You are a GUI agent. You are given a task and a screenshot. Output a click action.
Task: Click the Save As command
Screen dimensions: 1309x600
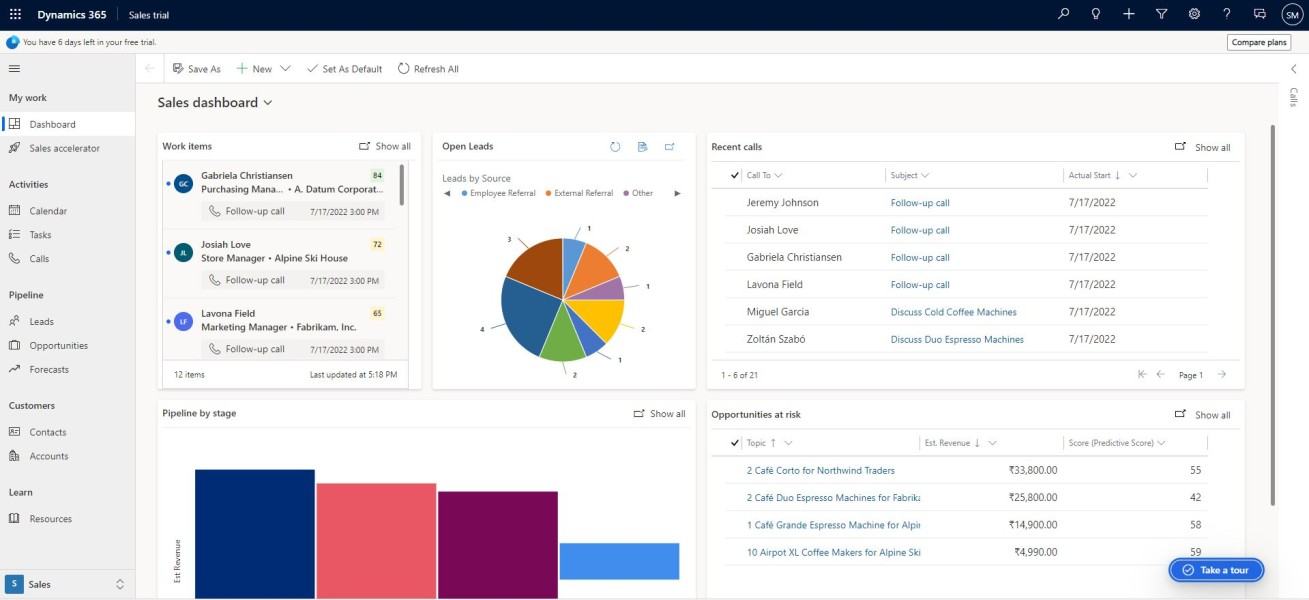tap(197, 69)
